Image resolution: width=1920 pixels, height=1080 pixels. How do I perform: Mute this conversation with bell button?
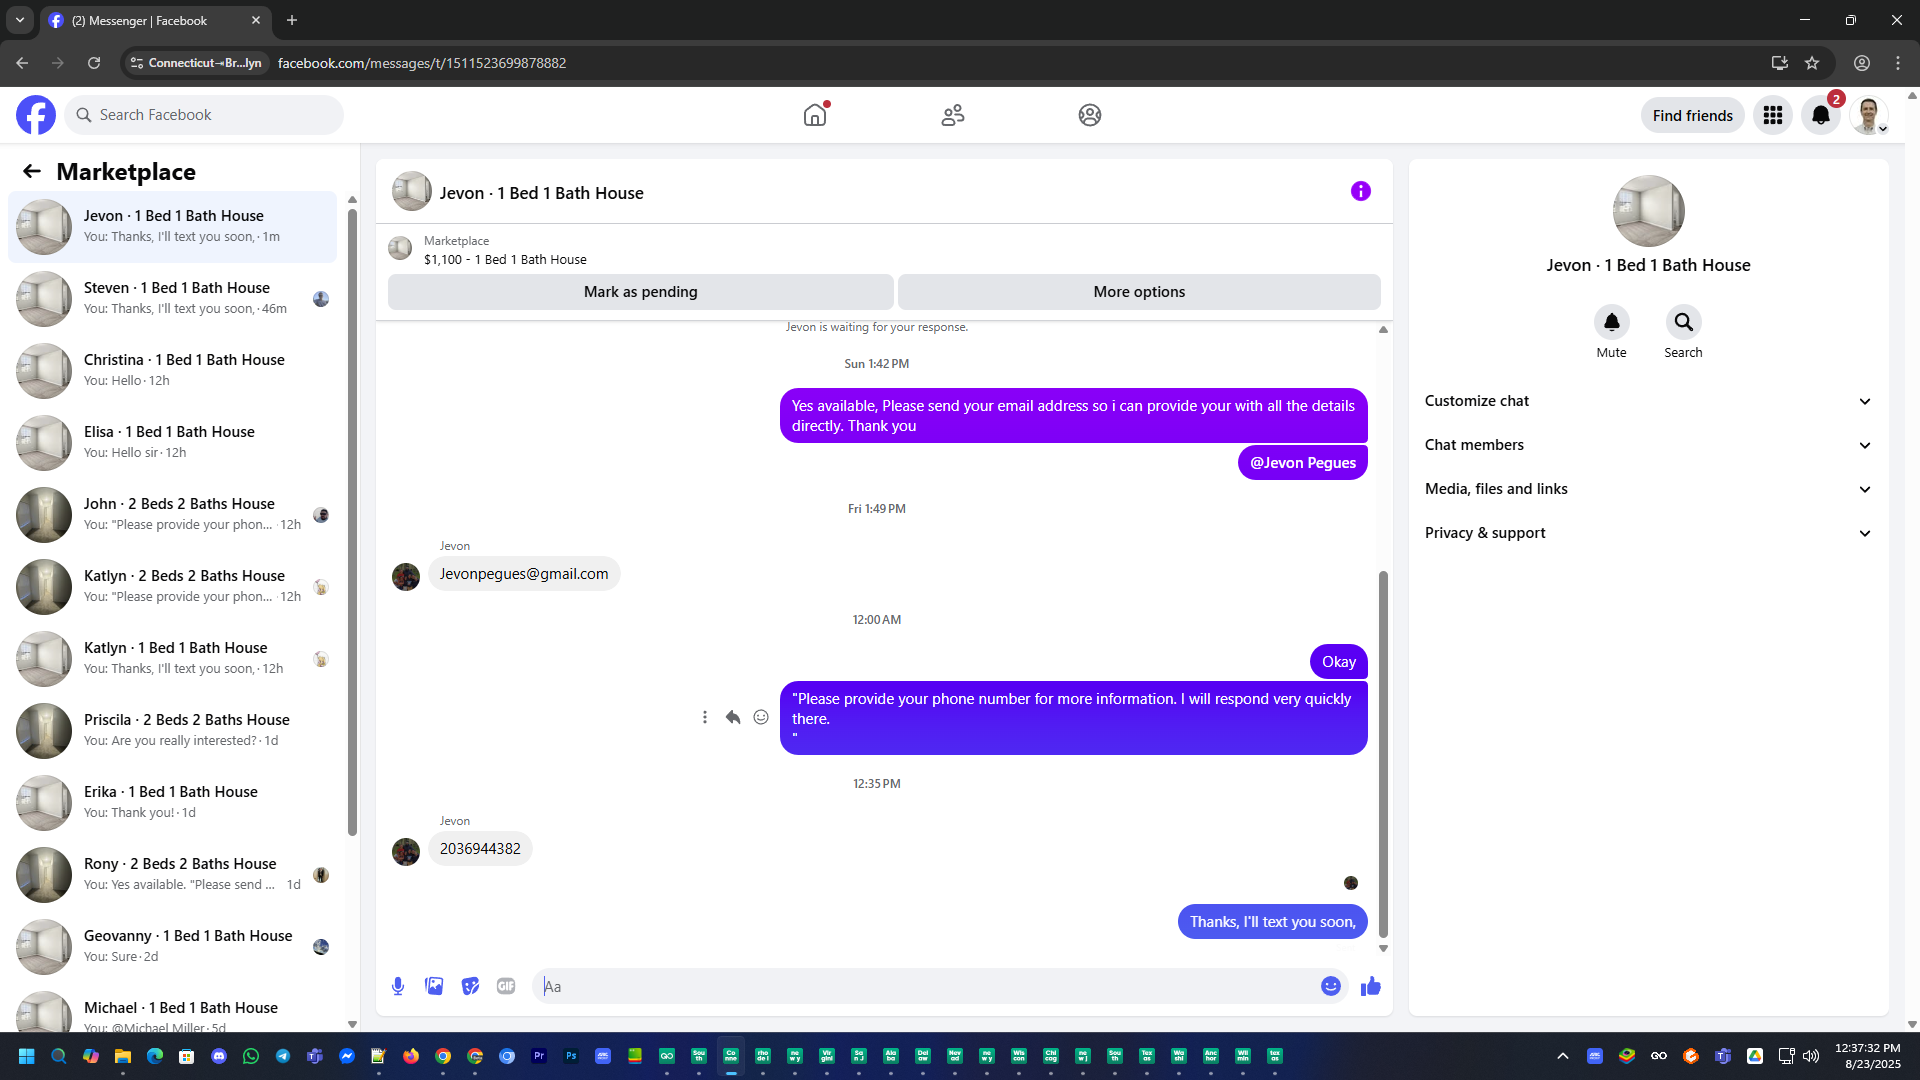1611,322
